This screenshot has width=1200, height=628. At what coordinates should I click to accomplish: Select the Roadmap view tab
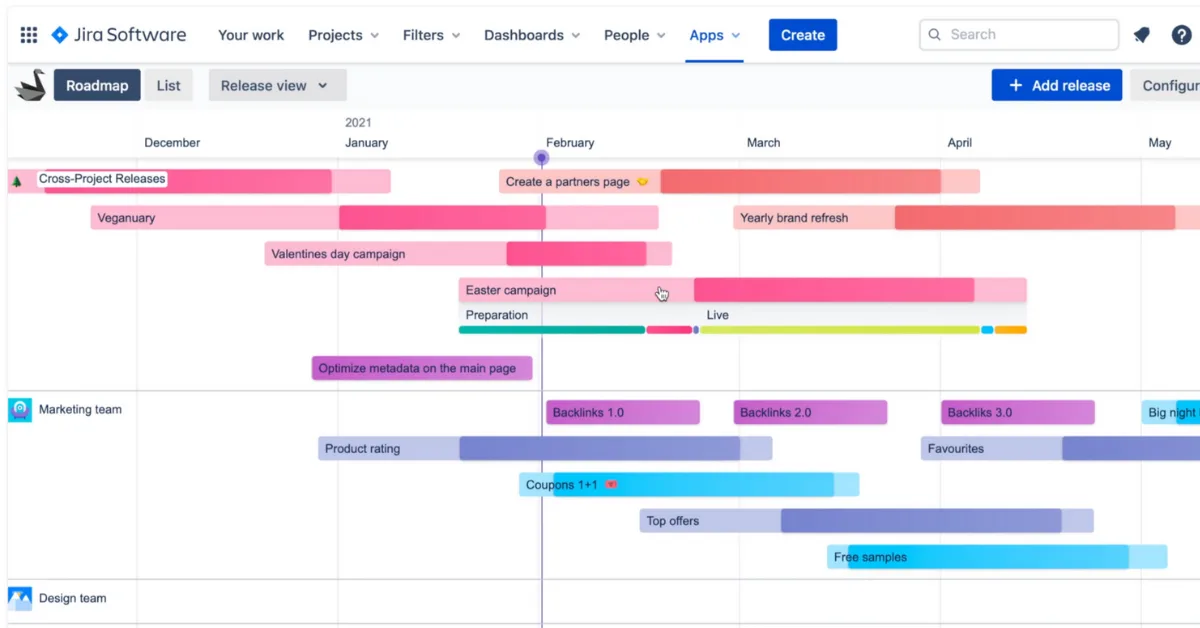[96, 85]
